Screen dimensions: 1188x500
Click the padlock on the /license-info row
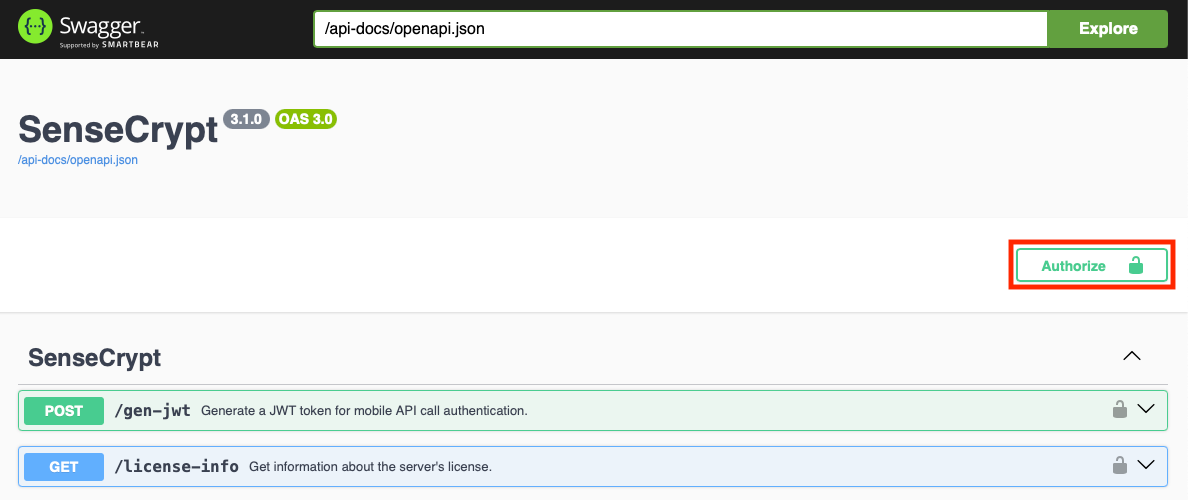click(x=1120, y=465)
